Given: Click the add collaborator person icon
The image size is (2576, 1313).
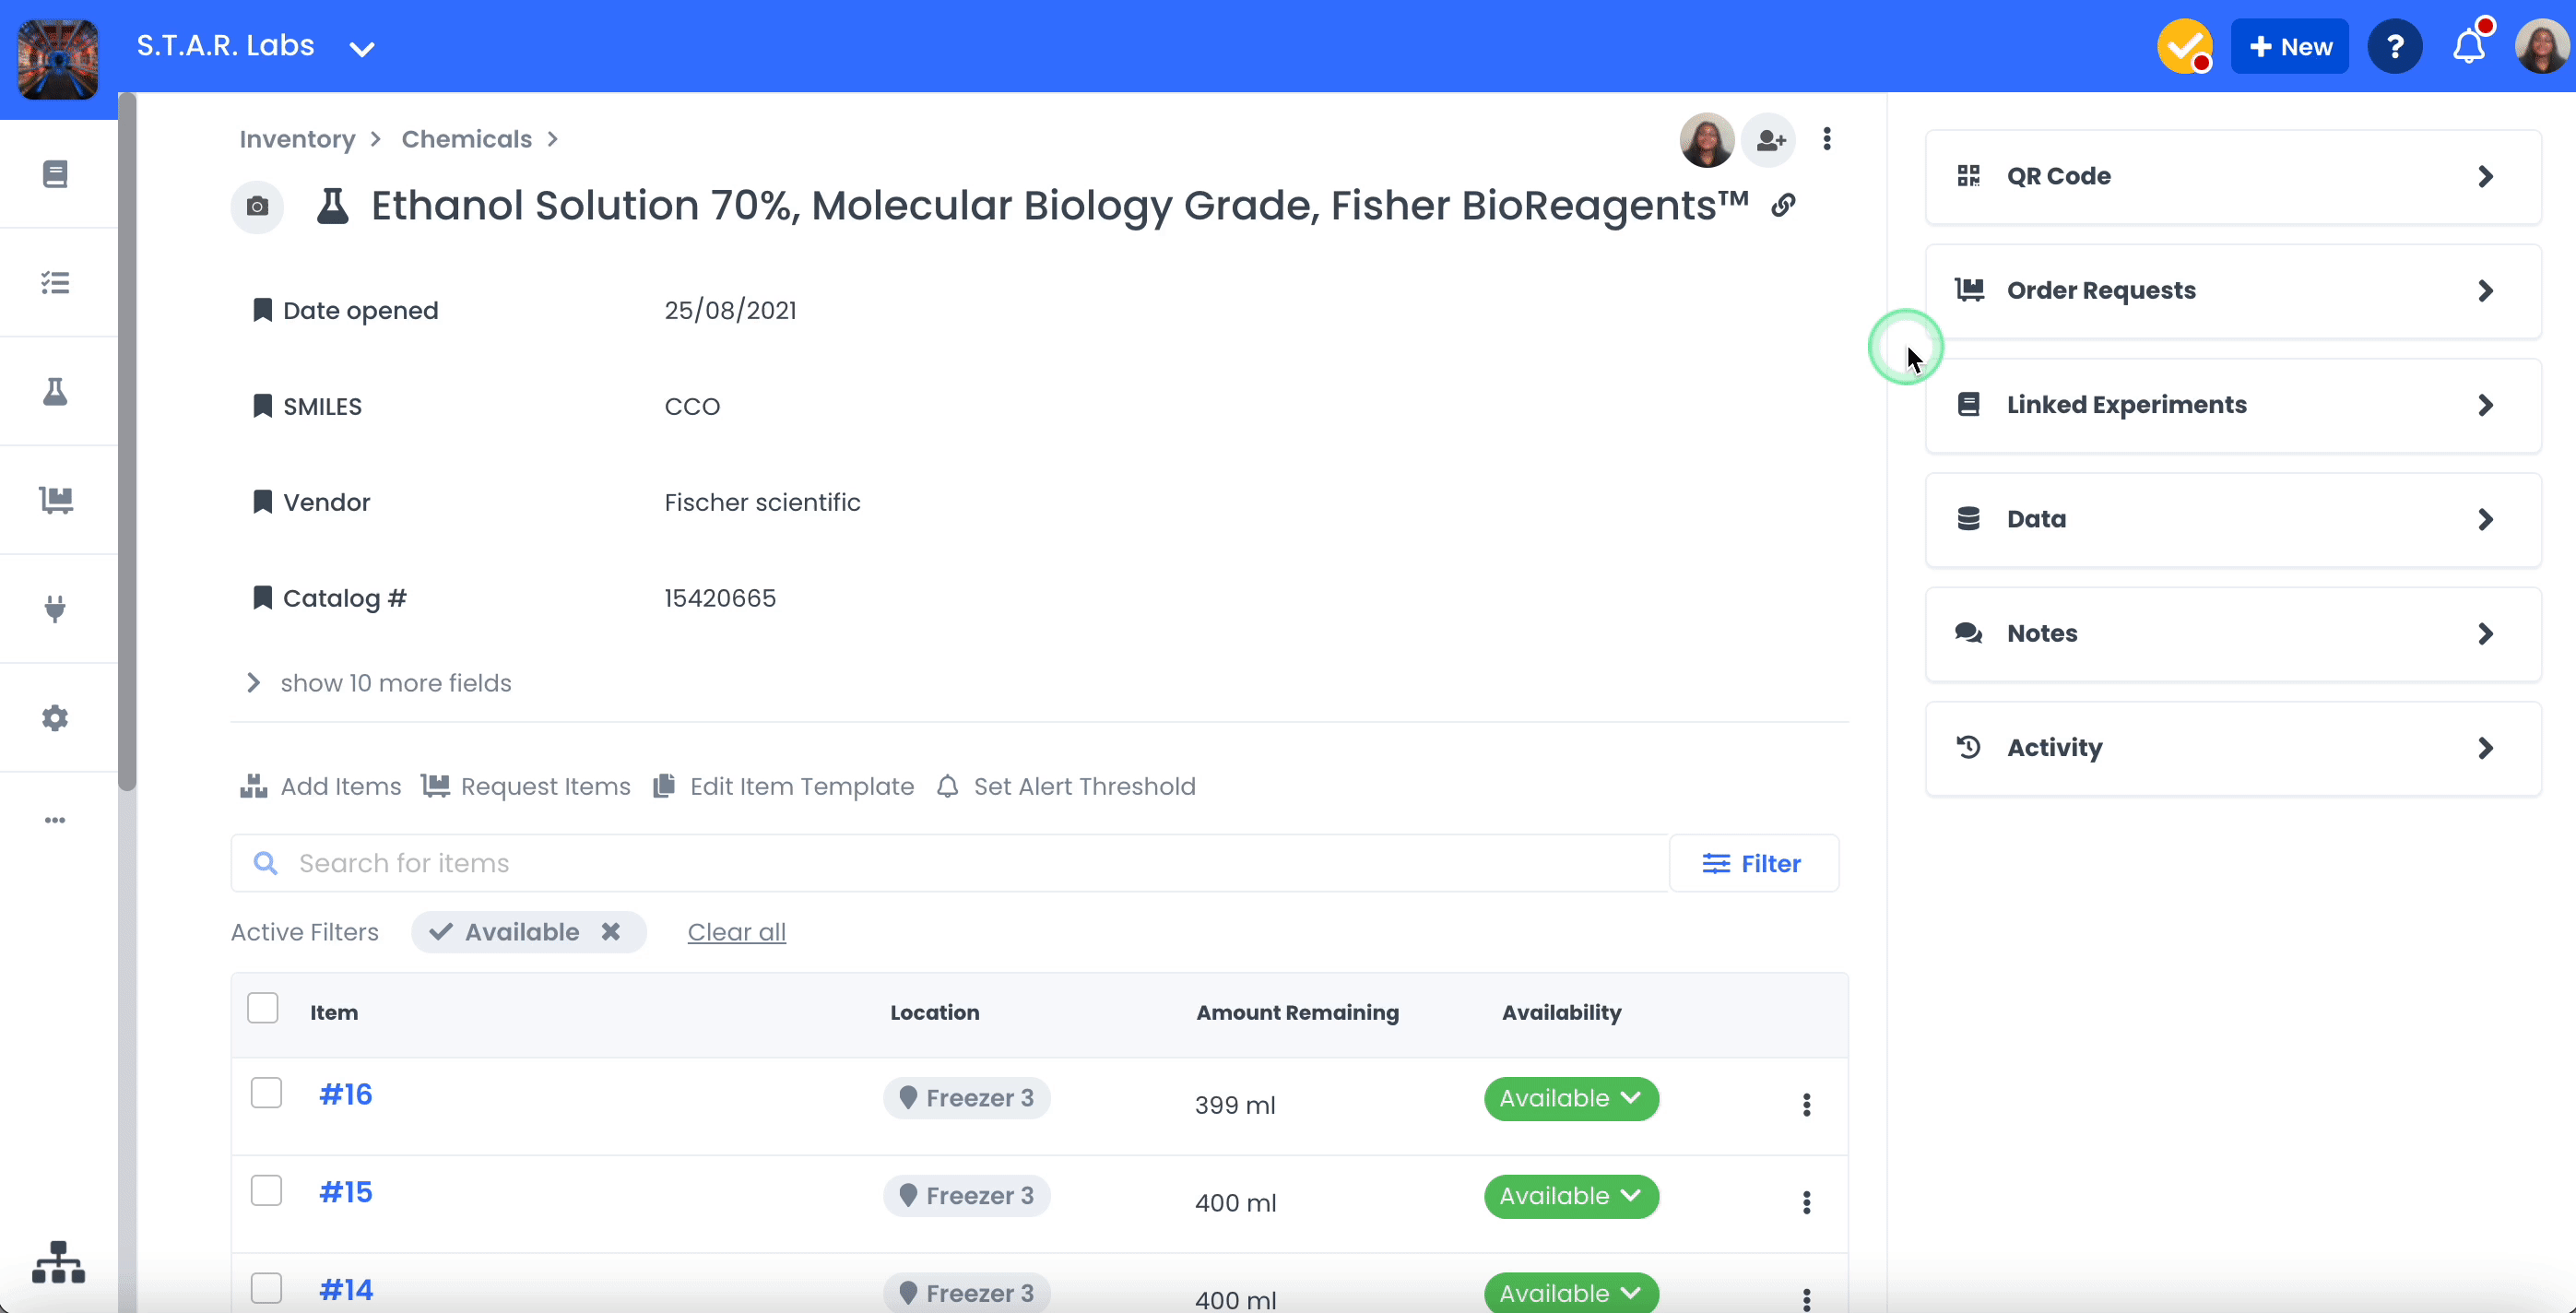Looking at the screenshot, I should [1770, 140].
